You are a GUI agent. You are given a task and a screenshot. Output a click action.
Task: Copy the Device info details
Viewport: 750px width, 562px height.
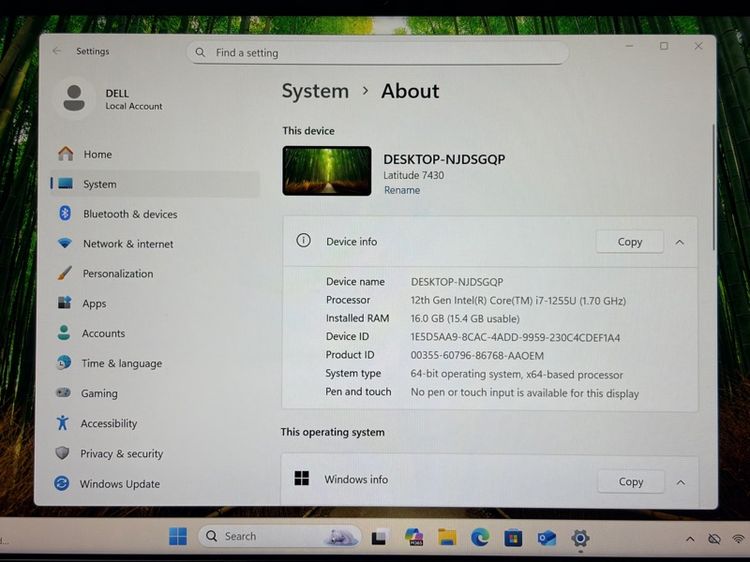point(629,242)
